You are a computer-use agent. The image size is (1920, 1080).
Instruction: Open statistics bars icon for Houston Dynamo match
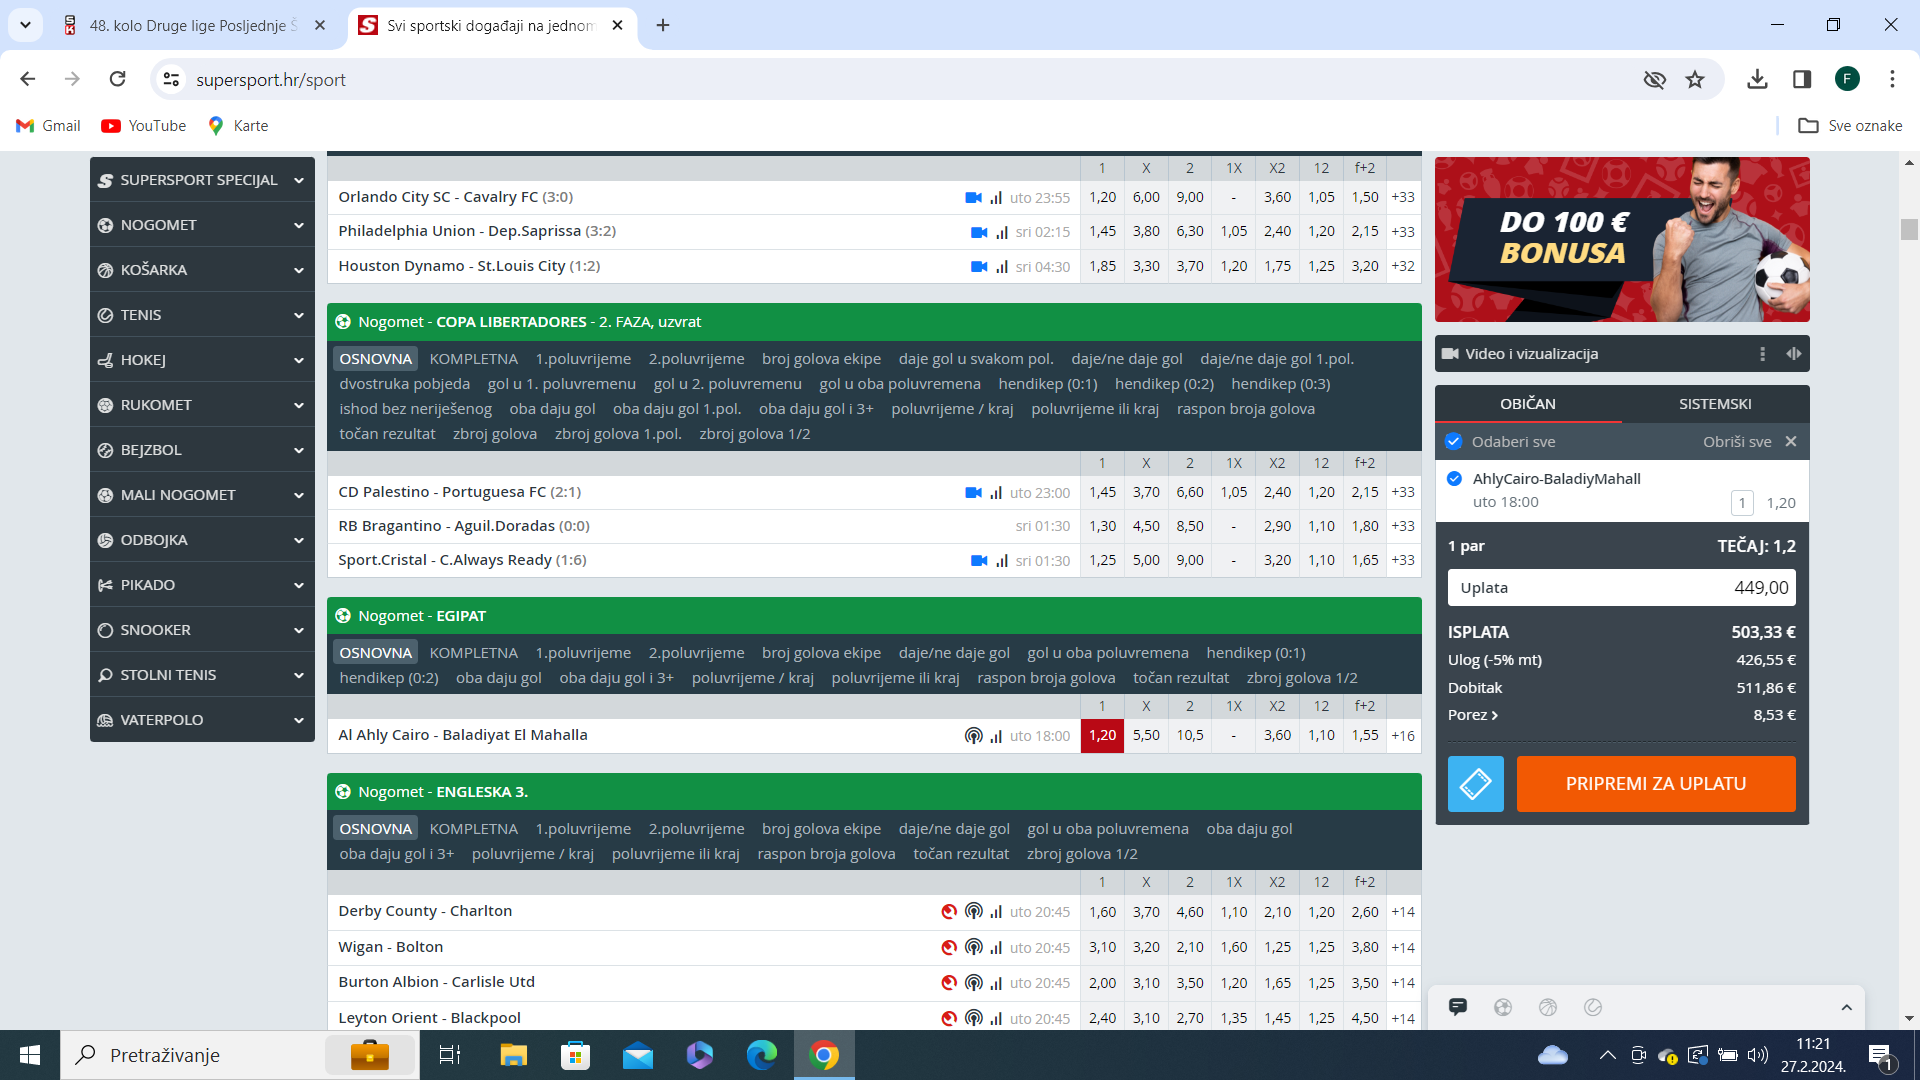1001,267
